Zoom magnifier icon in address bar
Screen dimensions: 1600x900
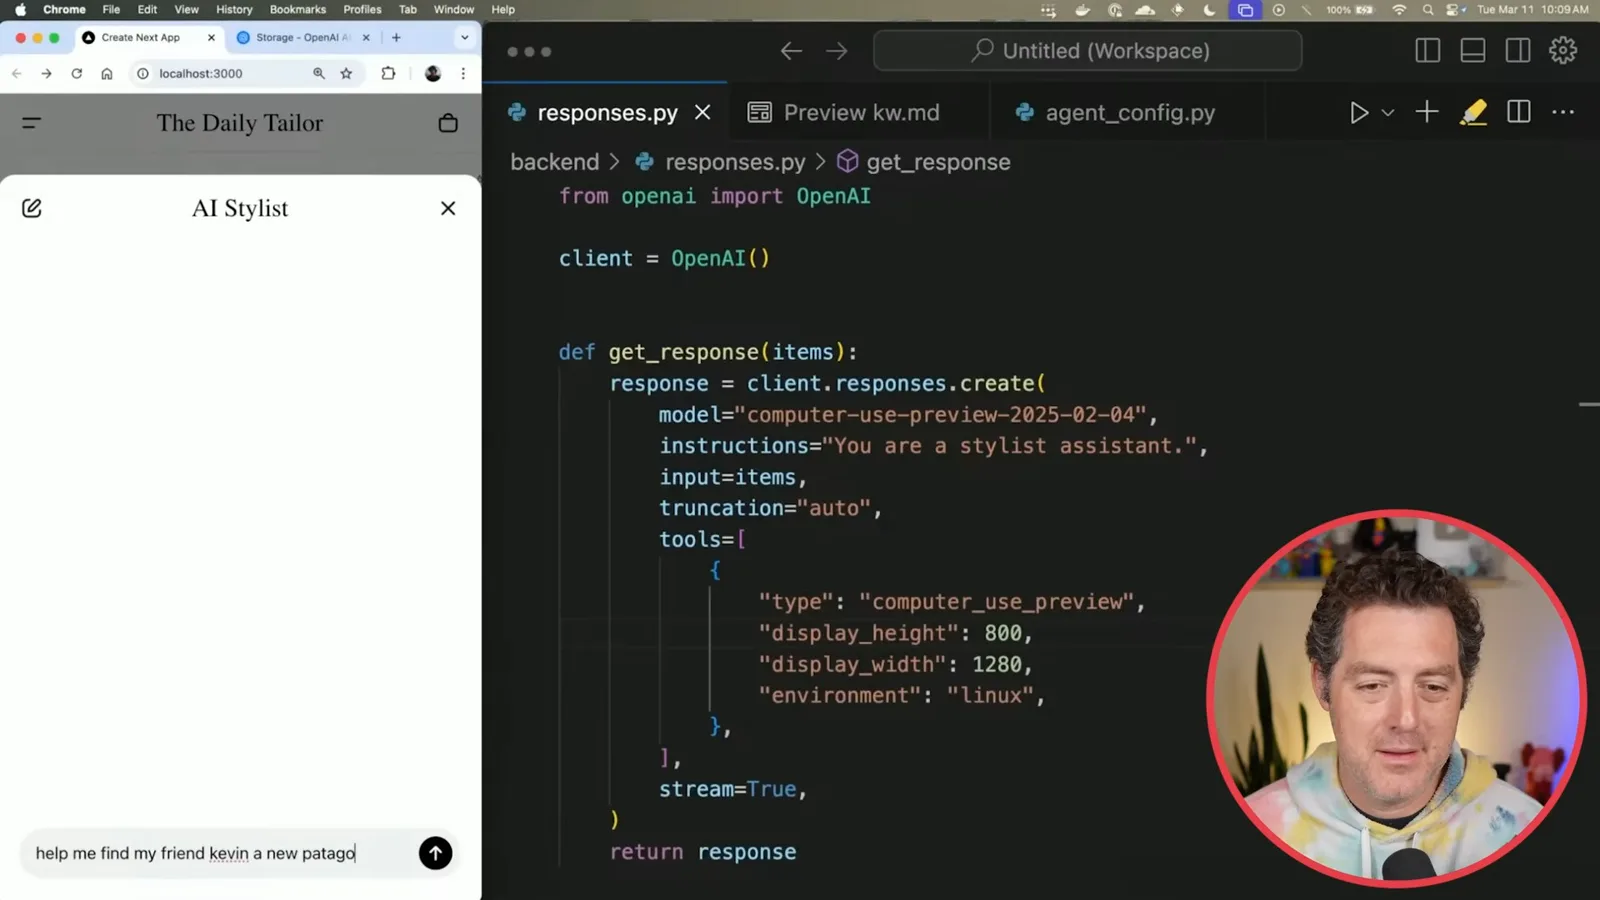pyautogui.click(x=319, y=73)
